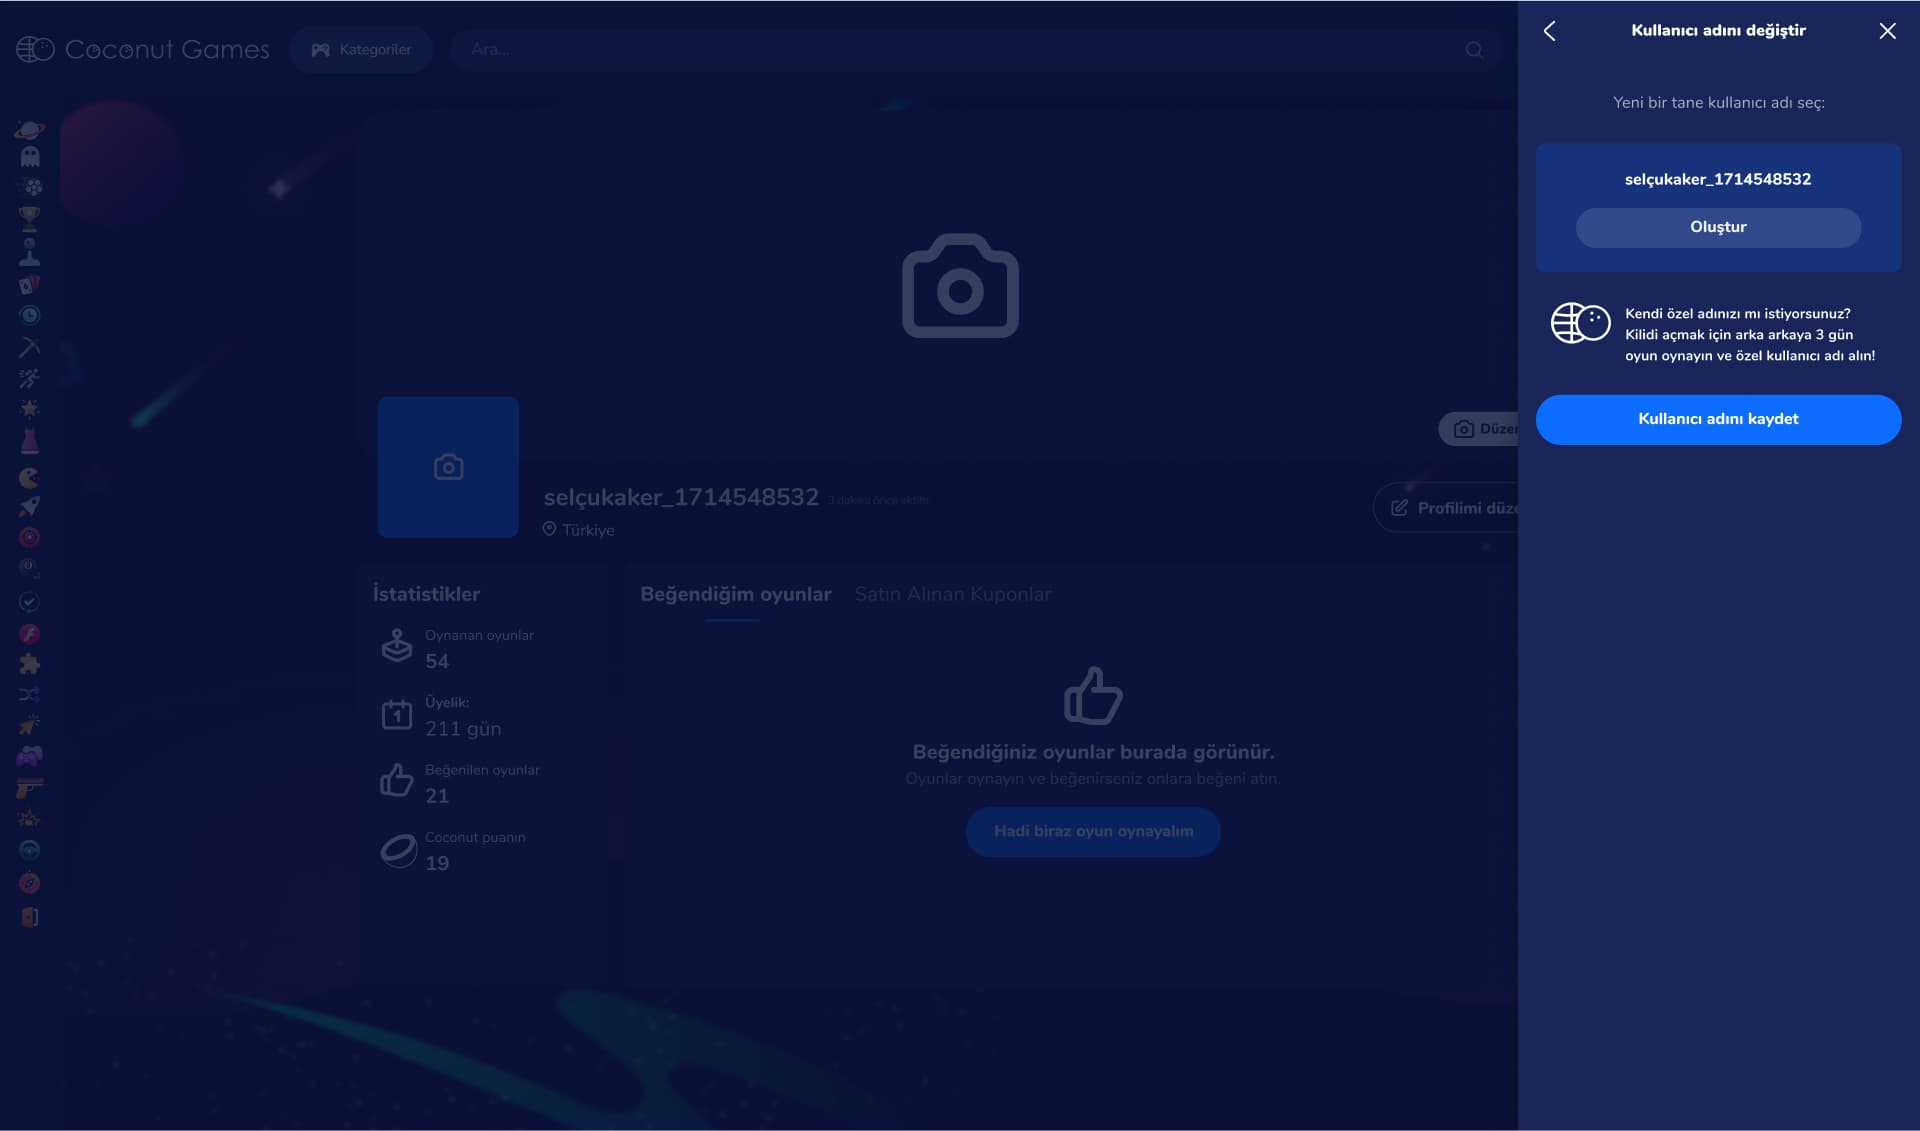1920x1131 pixels.
Task: Click the Beğenilen oyunlar 21 stat
Action: [x=460, y=783]
